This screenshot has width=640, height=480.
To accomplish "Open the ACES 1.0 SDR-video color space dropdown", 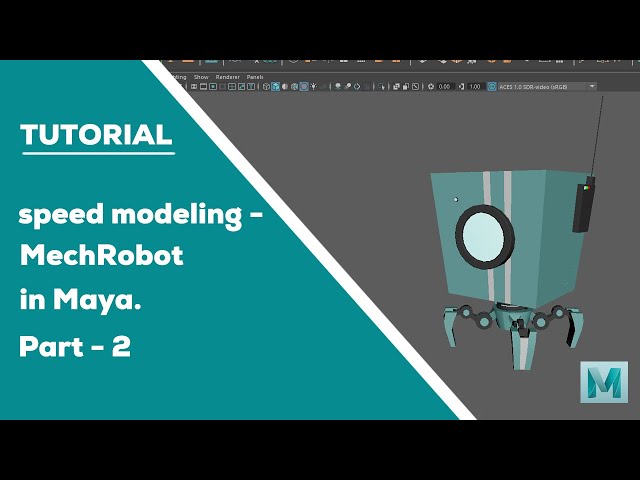I will 547,87.
